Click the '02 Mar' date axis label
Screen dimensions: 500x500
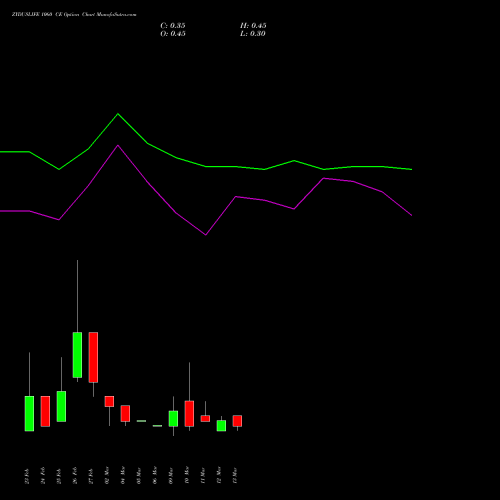point(107,475)
